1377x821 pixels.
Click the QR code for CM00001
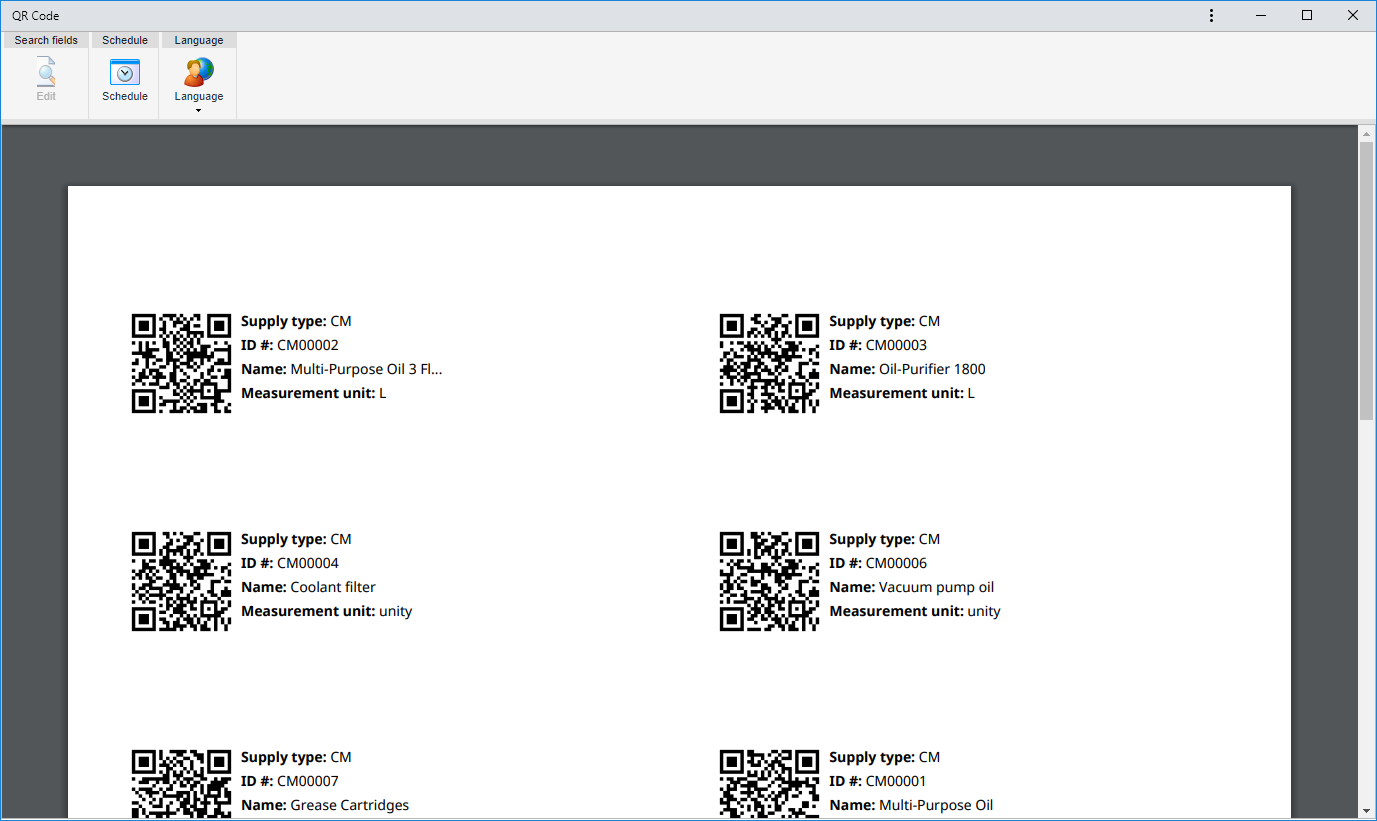tap(769, 784)
